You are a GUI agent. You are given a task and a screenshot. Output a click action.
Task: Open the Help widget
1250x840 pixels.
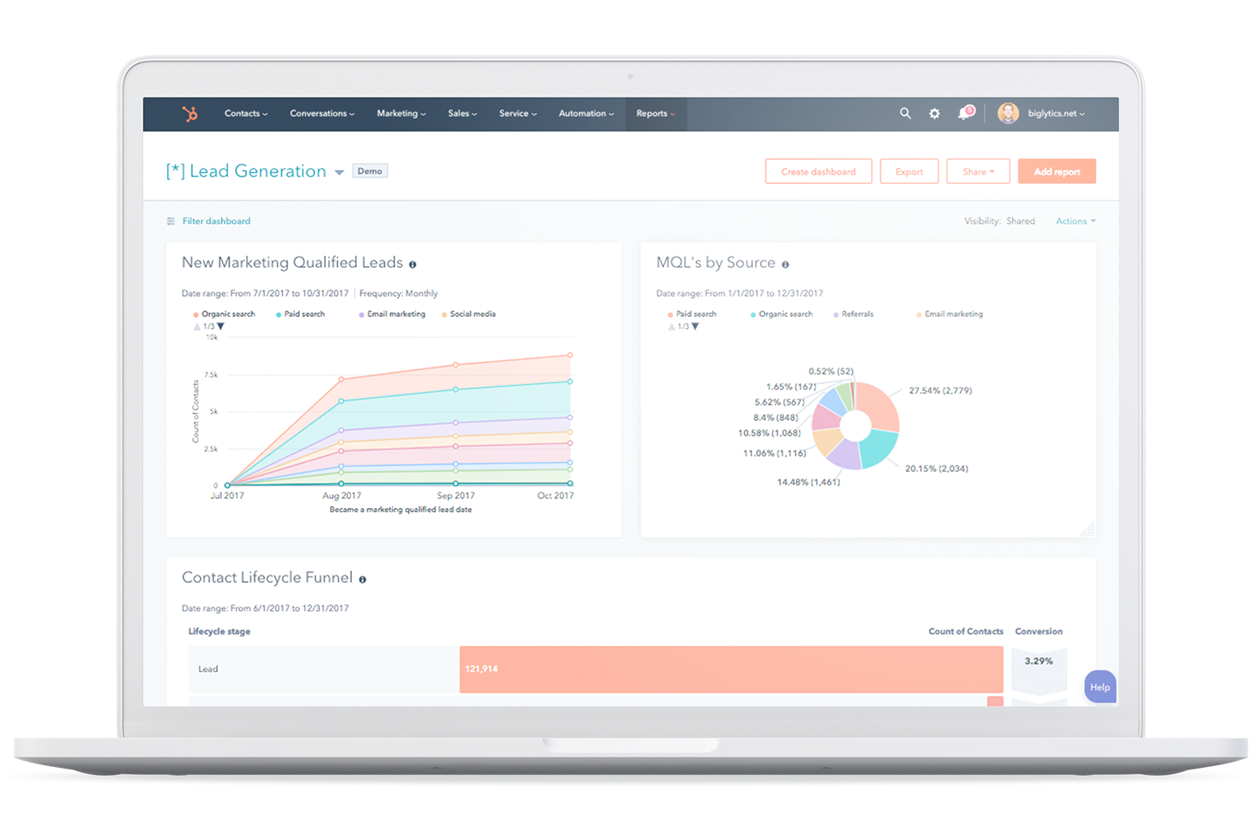[x=1100, y=687]
